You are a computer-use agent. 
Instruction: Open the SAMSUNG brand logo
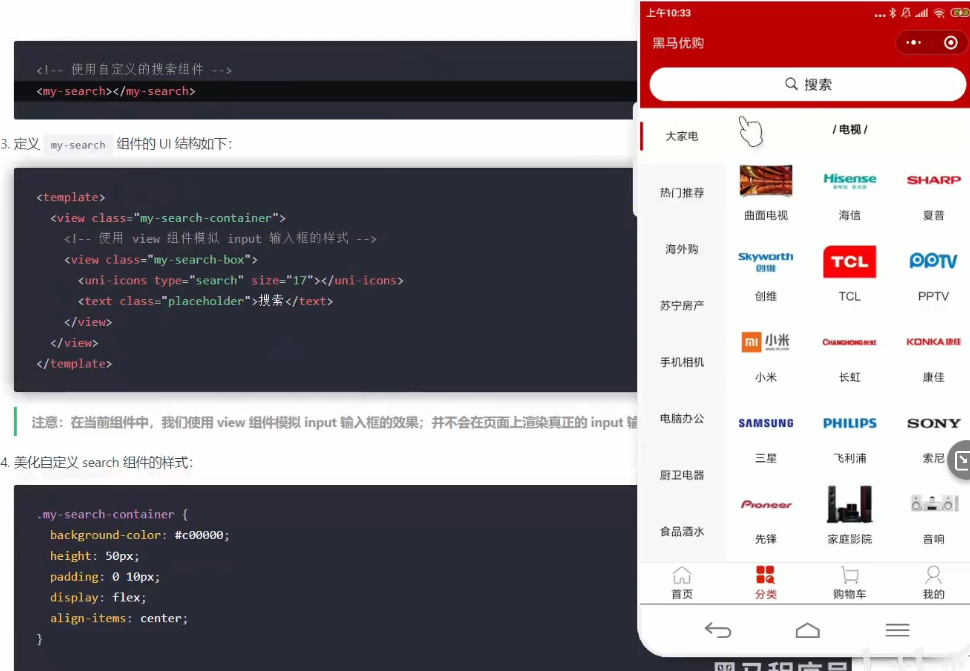pyautogui.click(x=766, y=423)
